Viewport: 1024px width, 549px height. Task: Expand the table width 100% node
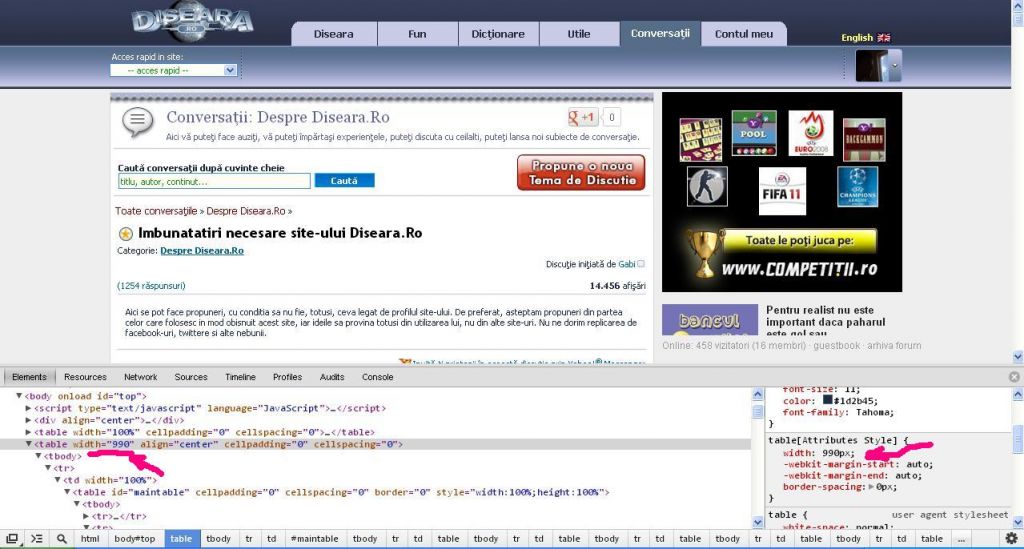coord(28,432)
